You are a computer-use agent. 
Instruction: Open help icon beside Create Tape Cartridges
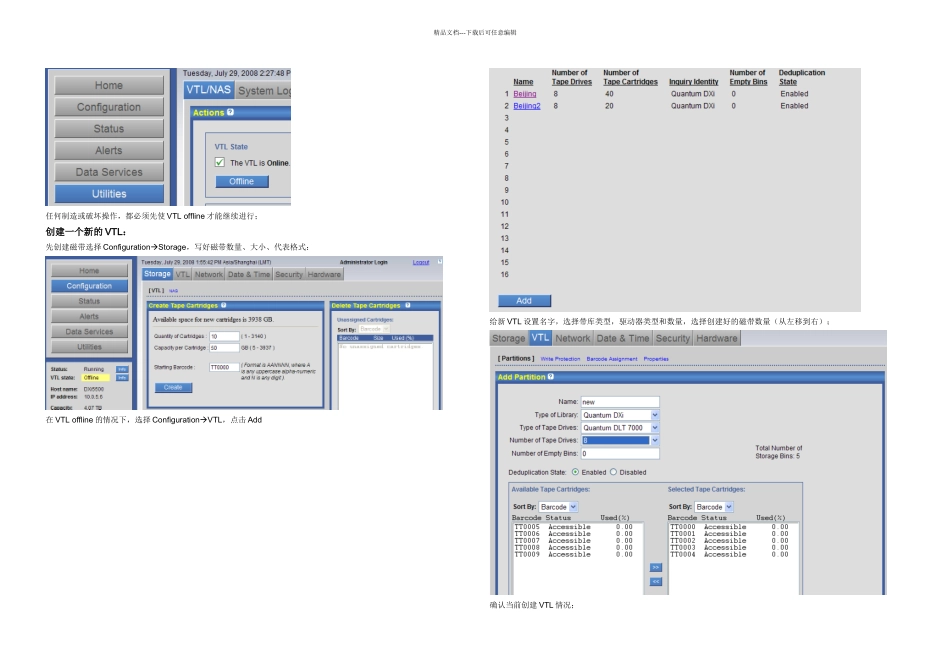(223, 306)
